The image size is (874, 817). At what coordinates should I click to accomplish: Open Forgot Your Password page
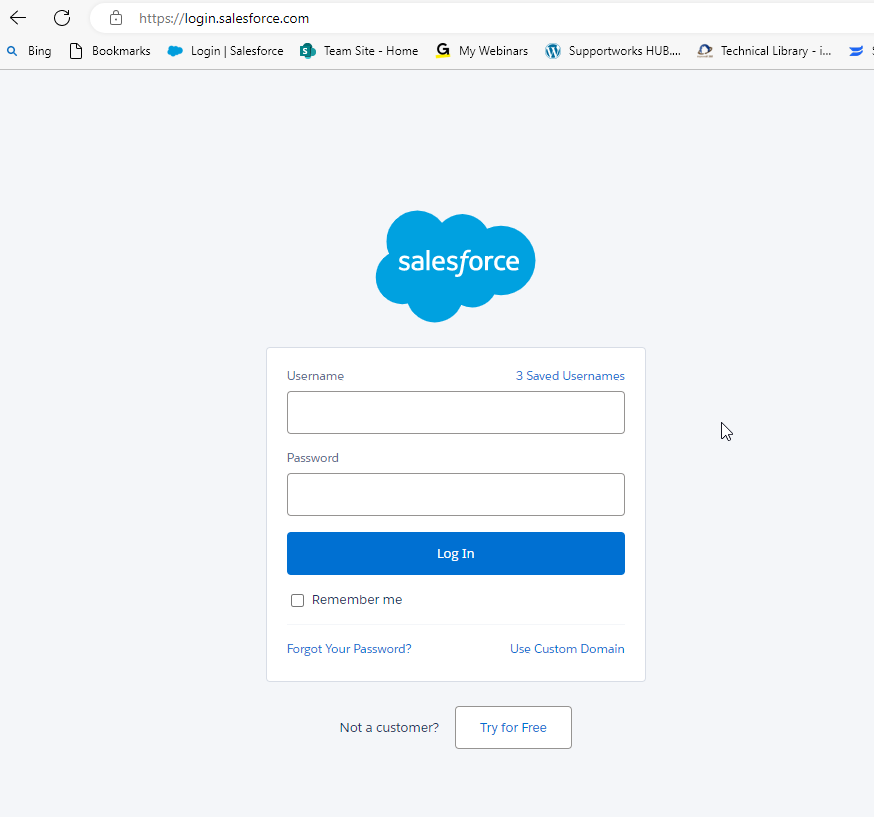pyautogui.click(x=348, y=648)
